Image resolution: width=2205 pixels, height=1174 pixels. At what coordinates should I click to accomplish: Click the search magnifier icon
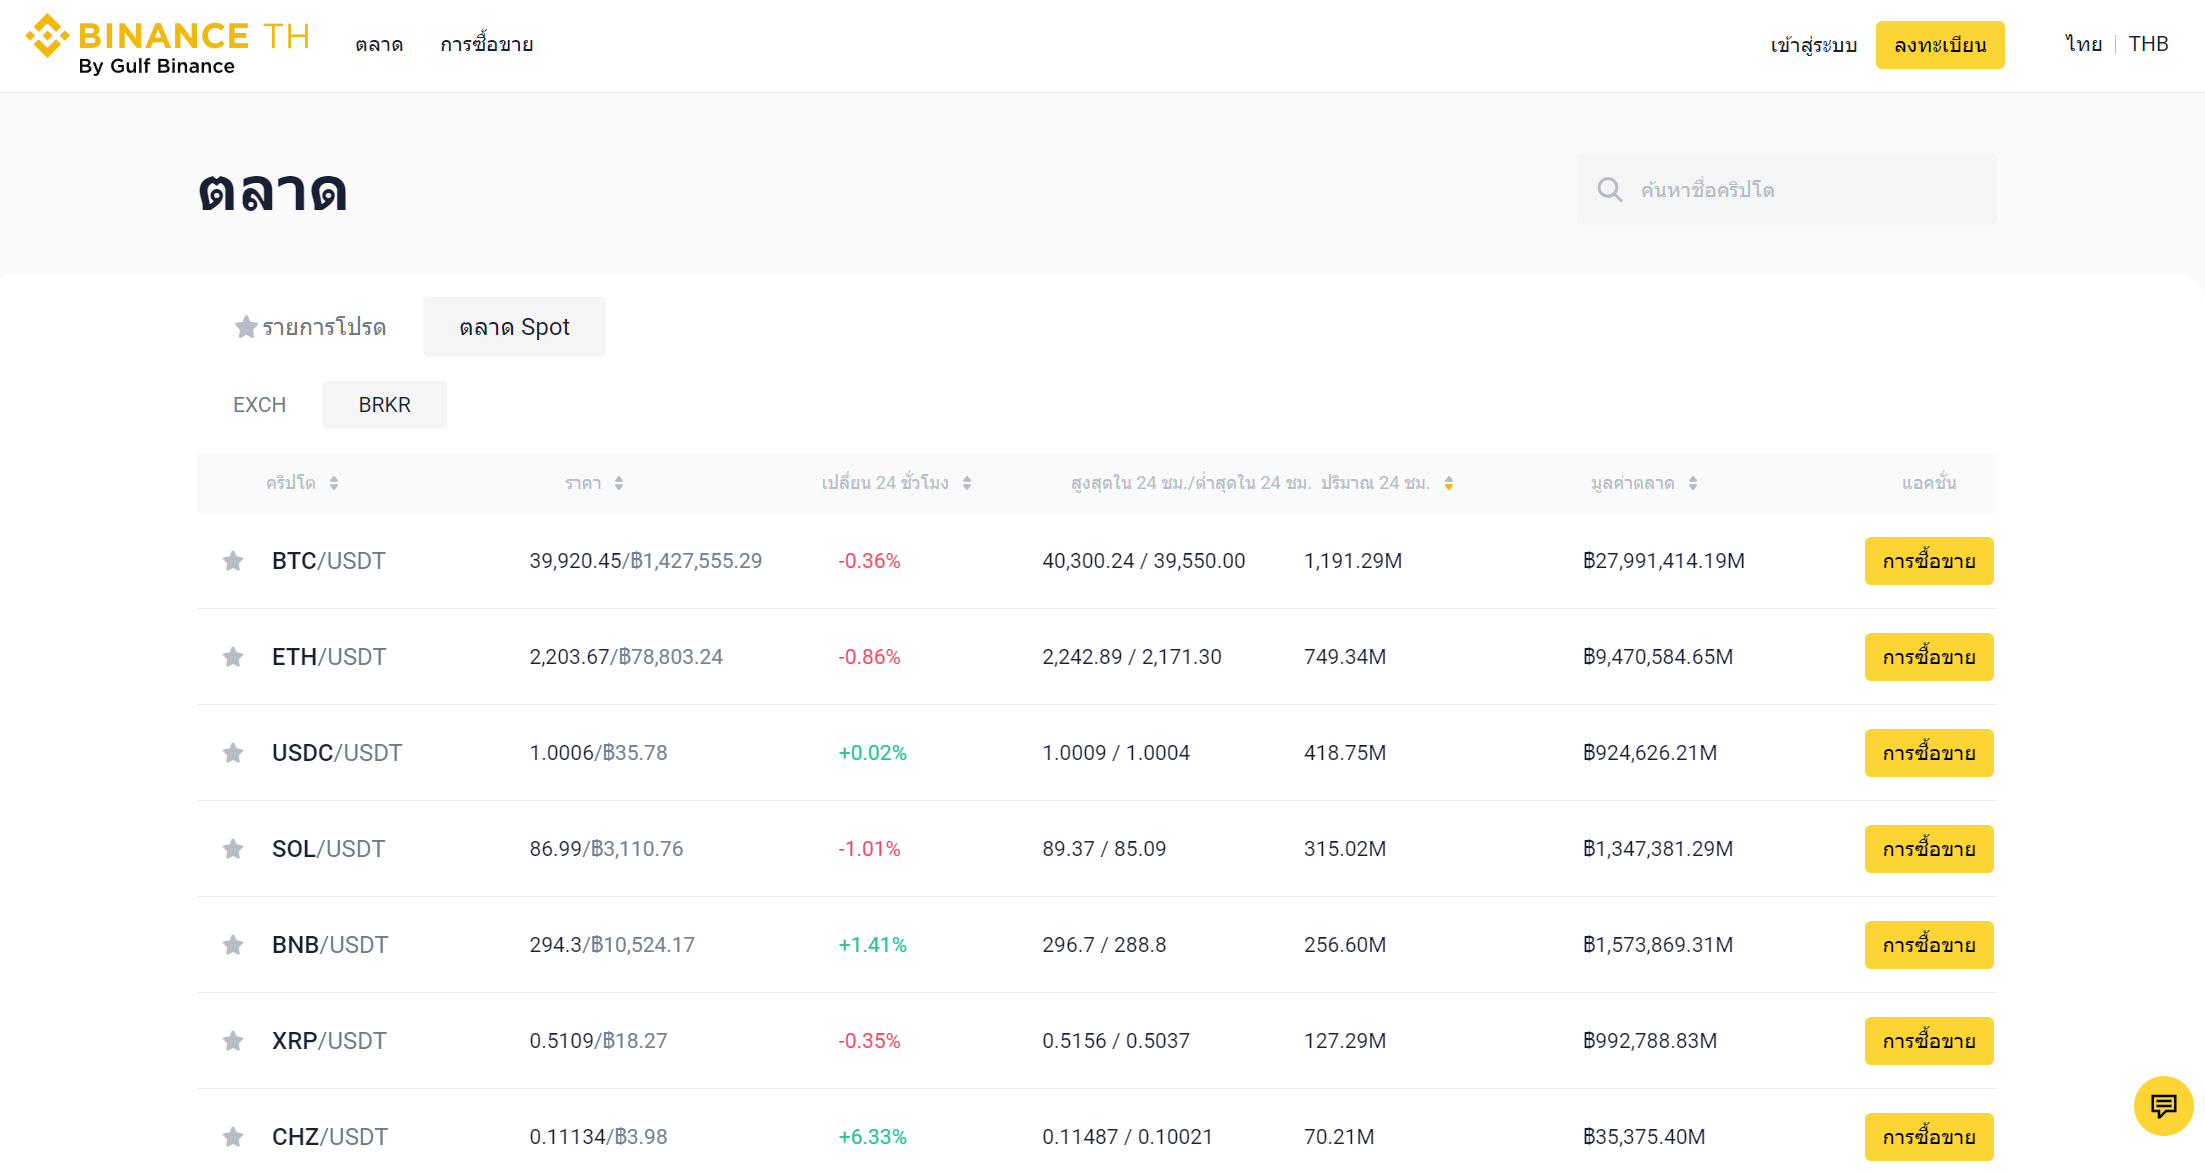coord(1609,189)
